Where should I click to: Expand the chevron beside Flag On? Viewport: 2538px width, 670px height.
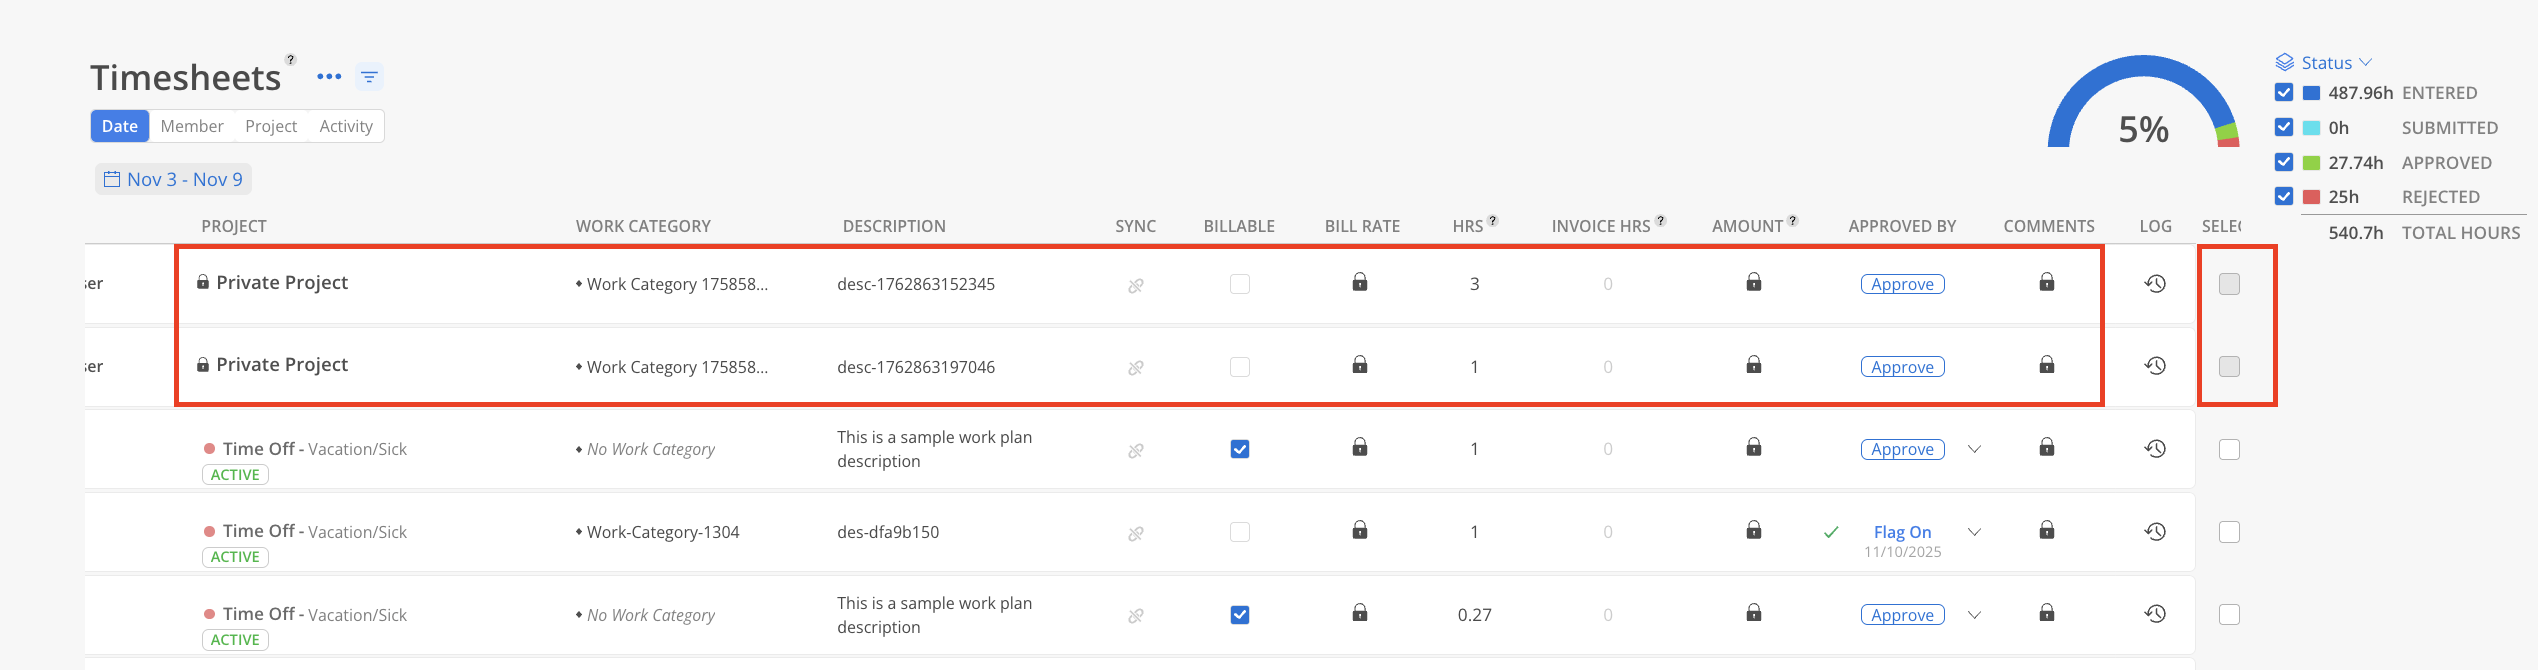click(1974, 532)
